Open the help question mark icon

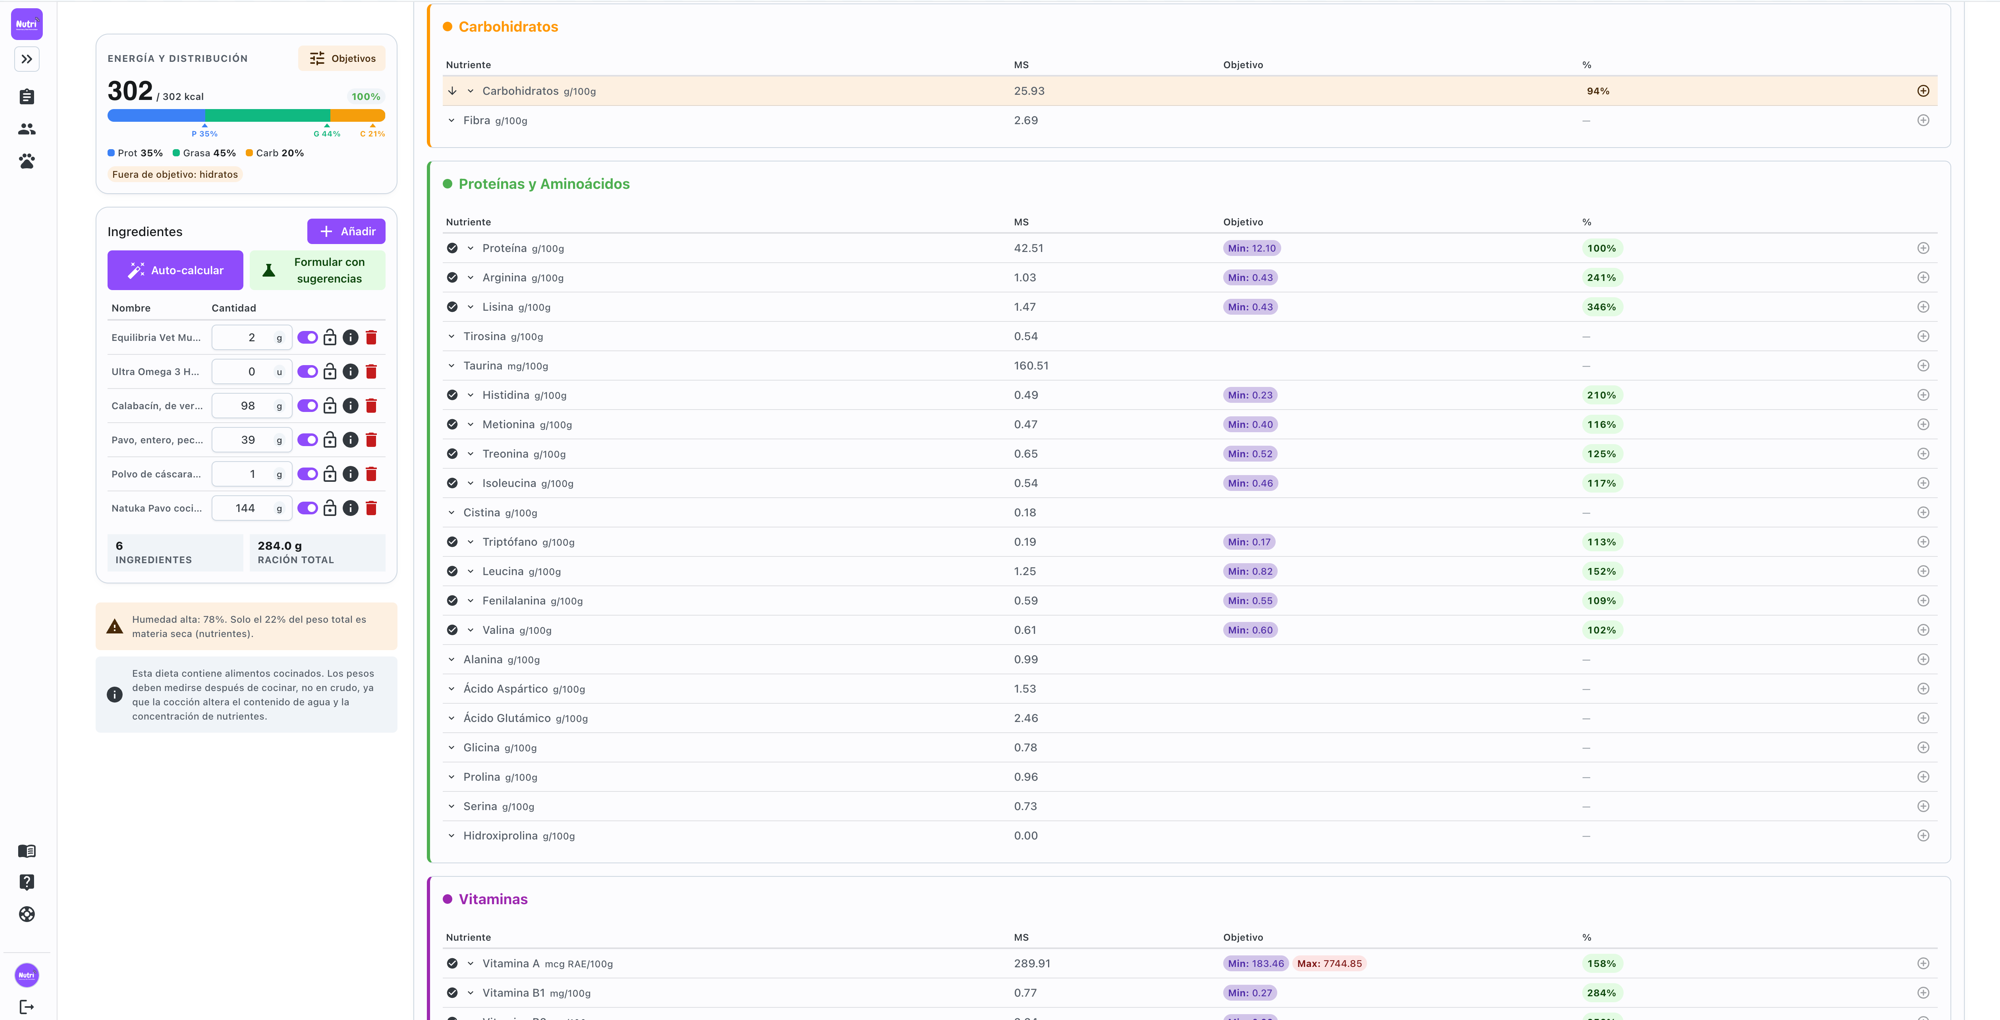click(27, 882)
